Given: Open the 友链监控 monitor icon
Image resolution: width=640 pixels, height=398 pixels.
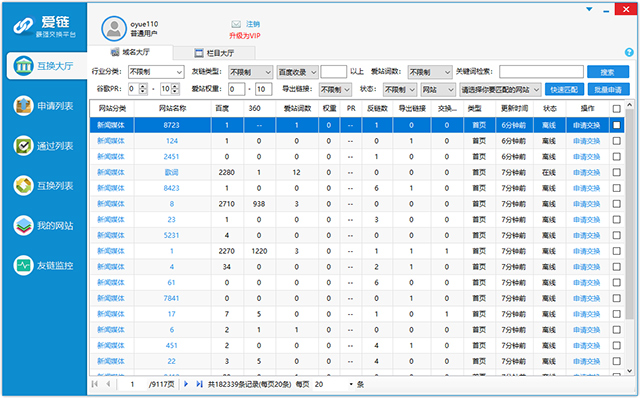Looking at the screenshot, I should click(x=23, y=265).
